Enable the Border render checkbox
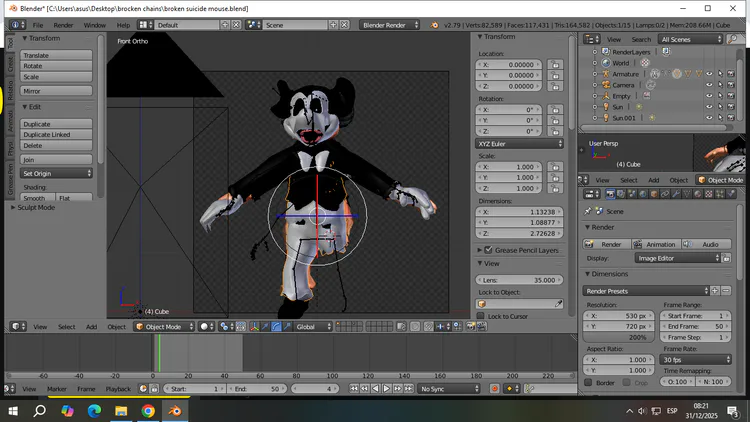The width and height of the screenshot is (750, 422). tap(588, 382)
